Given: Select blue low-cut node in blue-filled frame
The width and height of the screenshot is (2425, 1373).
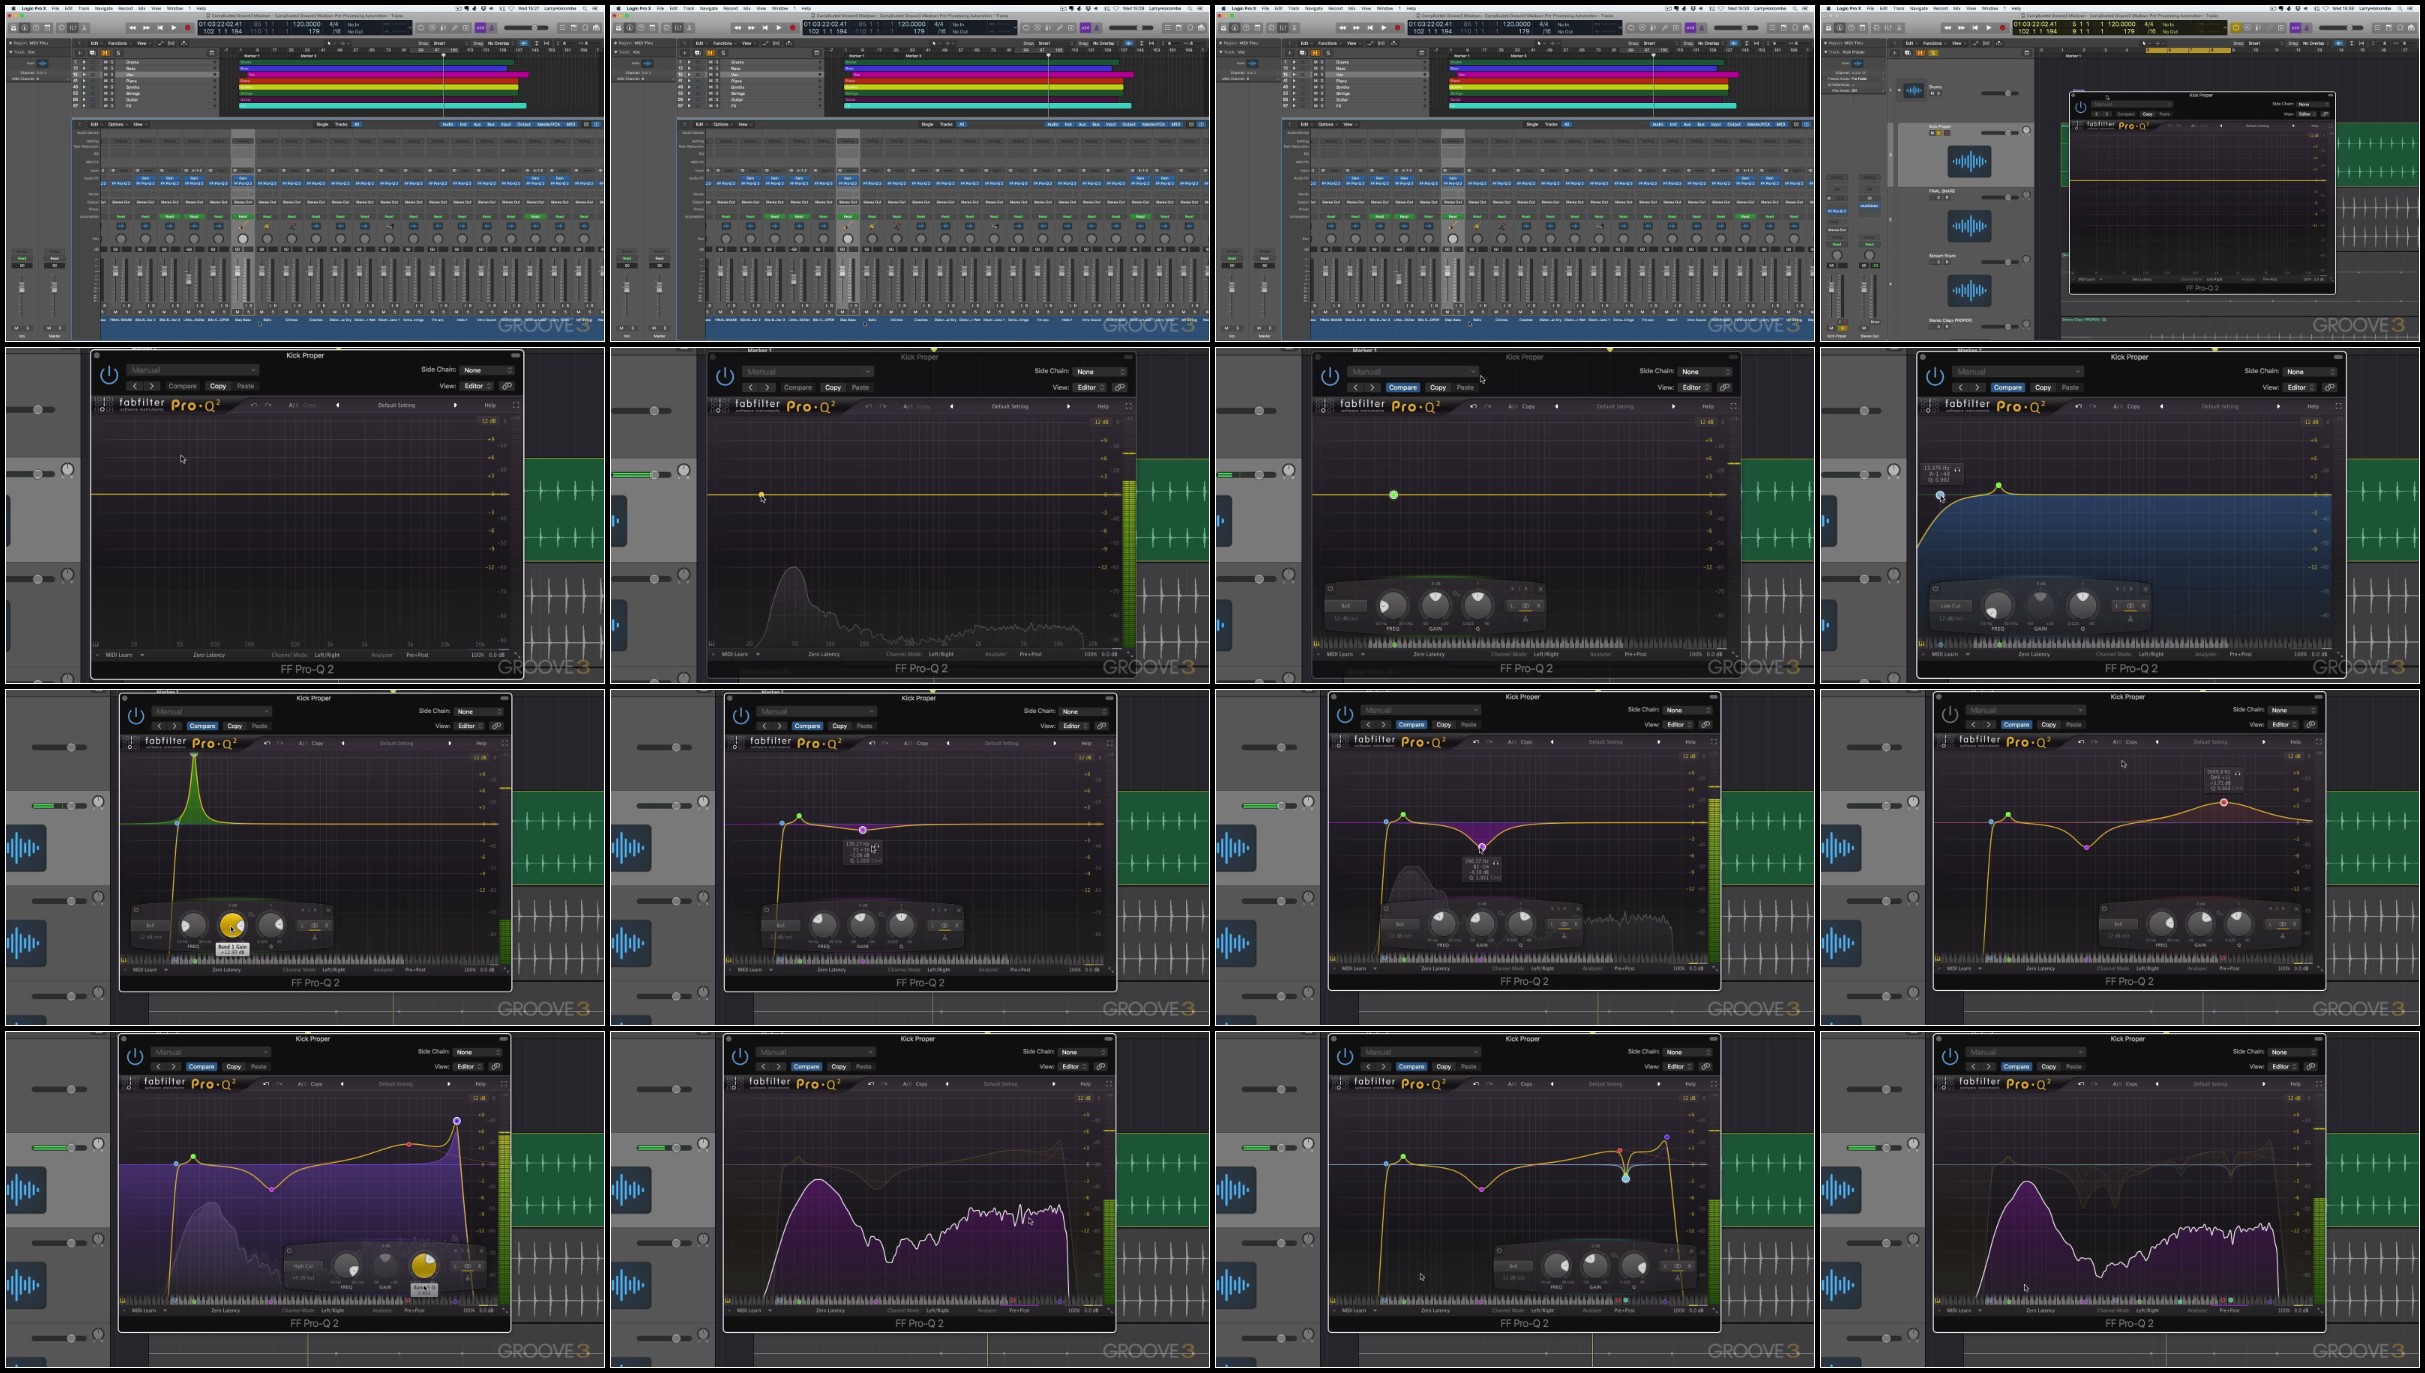Looking at the screenshot, I should [x=1940, y=496].
